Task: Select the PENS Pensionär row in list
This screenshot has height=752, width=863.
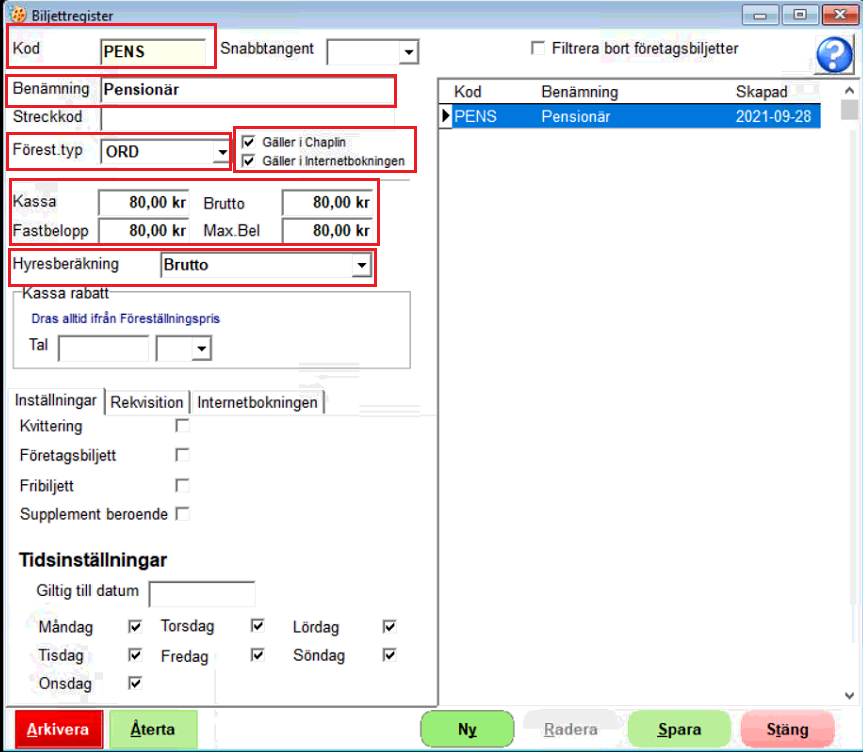Action: click(632, 116)
